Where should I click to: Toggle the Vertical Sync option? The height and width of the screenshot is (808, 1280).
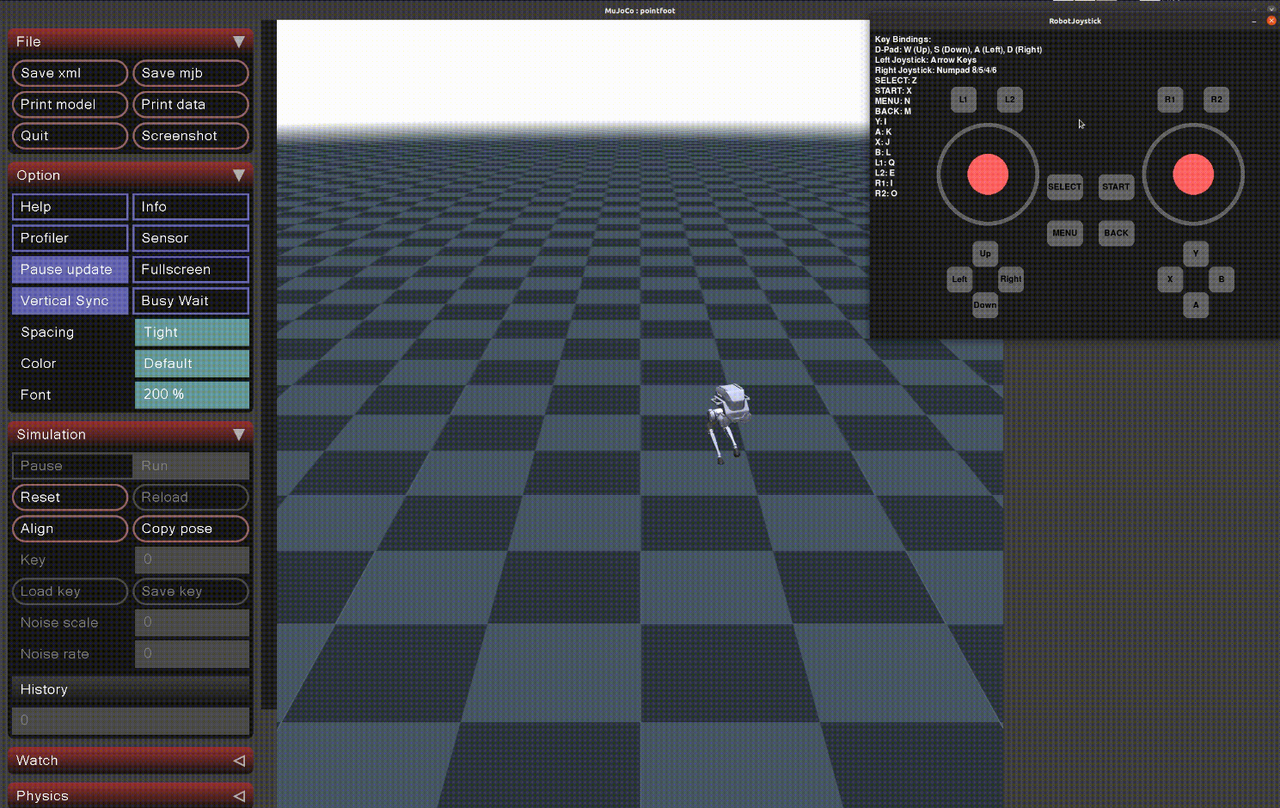click(x=70, y=301)
